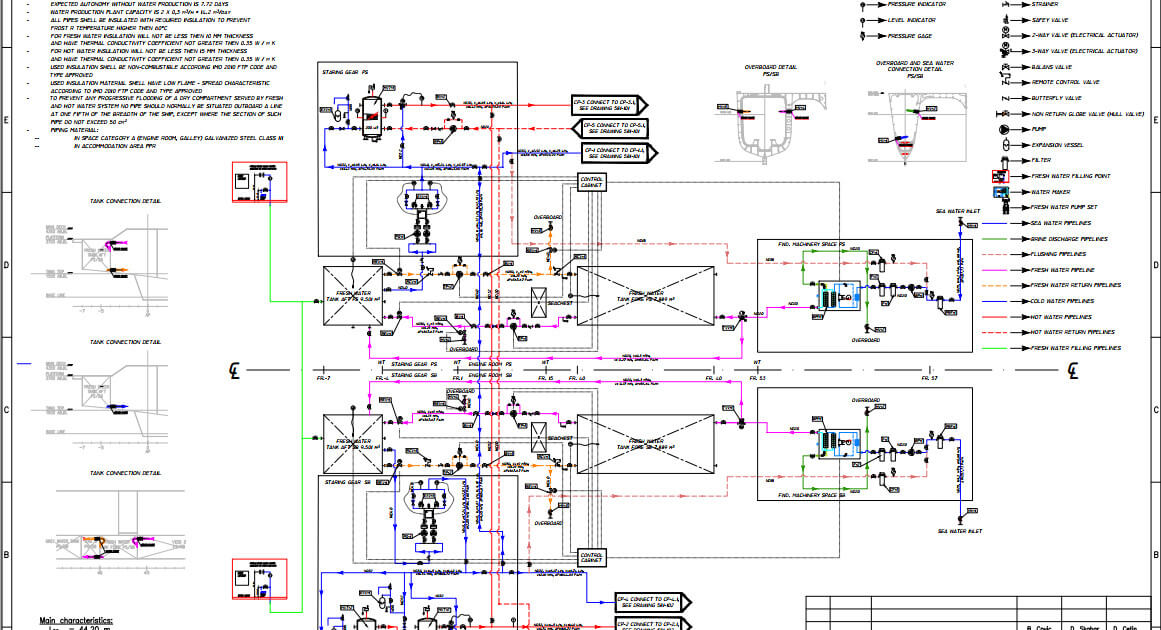Click the Pump symbol in the legend
This screenshot has height=630, width=1161.
(x=1001, y=130)
